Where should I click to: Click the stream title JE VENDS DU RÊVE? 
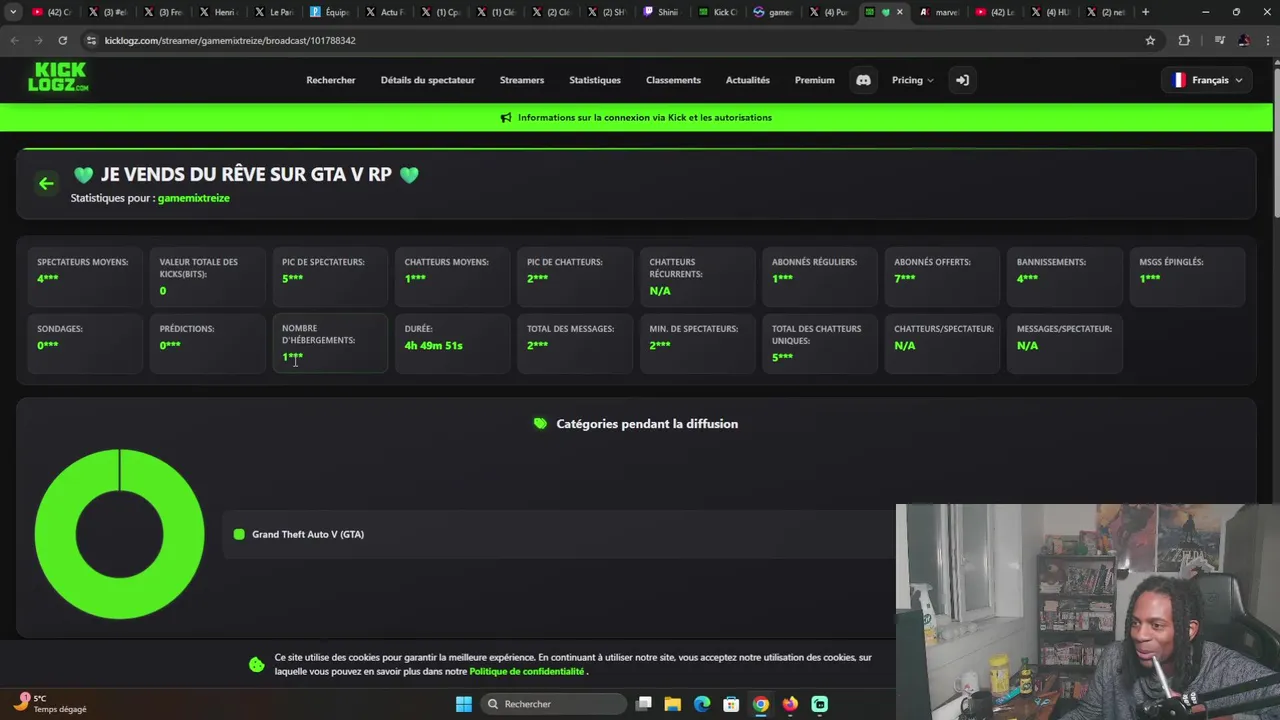pos(246,174)
